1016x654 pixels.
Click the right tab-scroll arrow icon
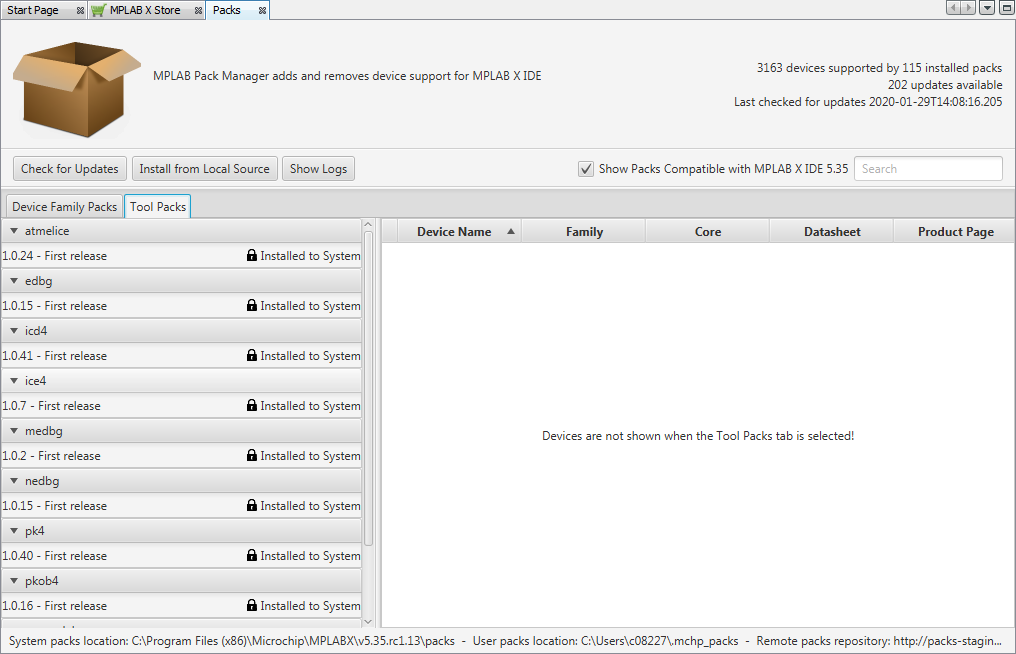(966, 7)
